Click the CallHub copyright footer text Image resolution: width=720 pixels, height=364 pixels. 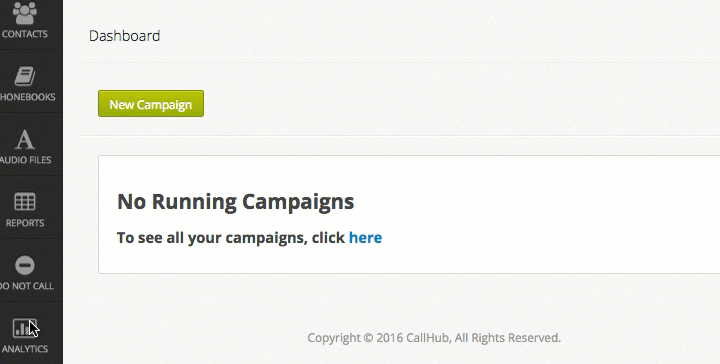pyautogui.click(x=434, y=338)
